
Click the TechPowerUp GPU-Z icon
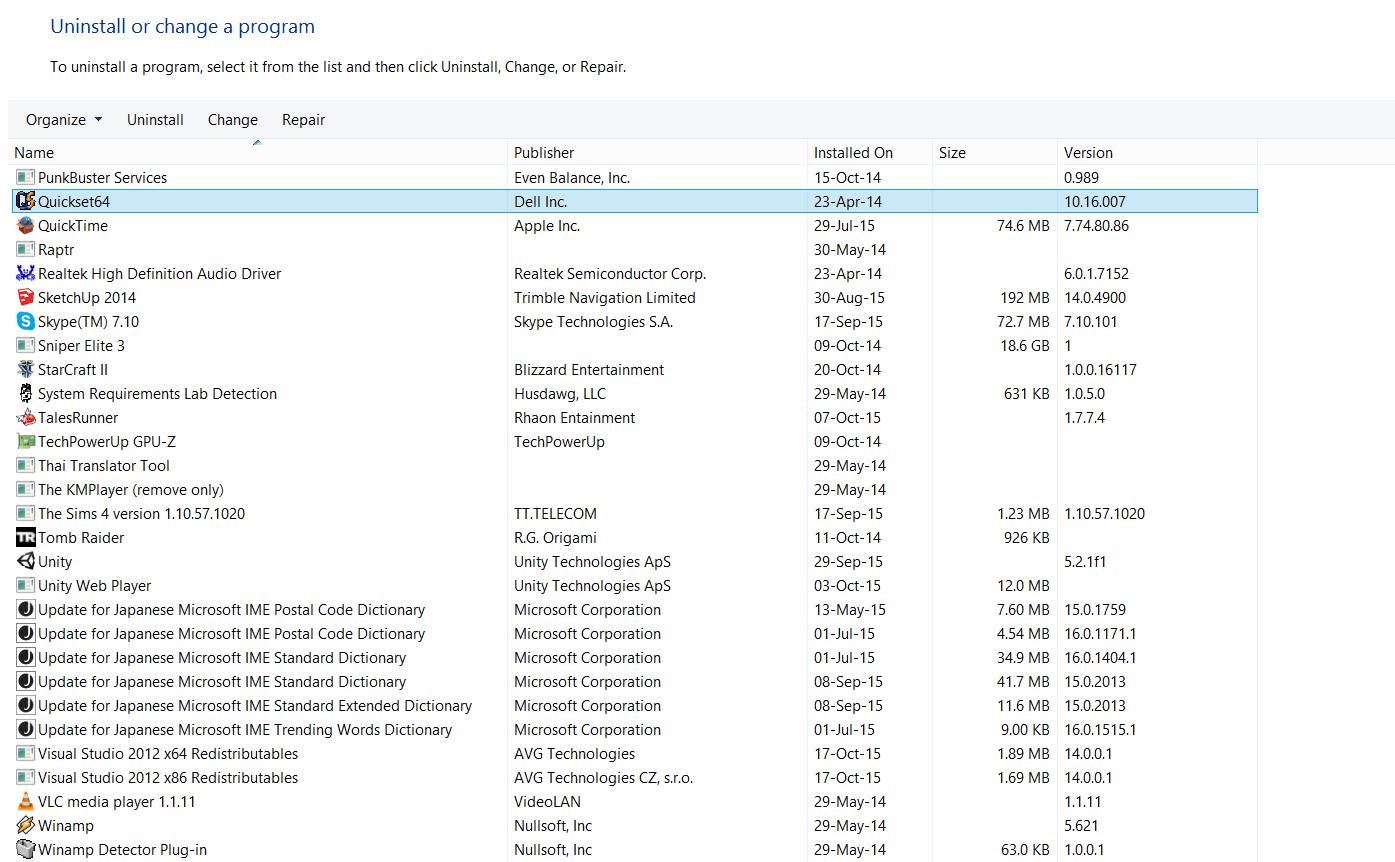(26, 441)
